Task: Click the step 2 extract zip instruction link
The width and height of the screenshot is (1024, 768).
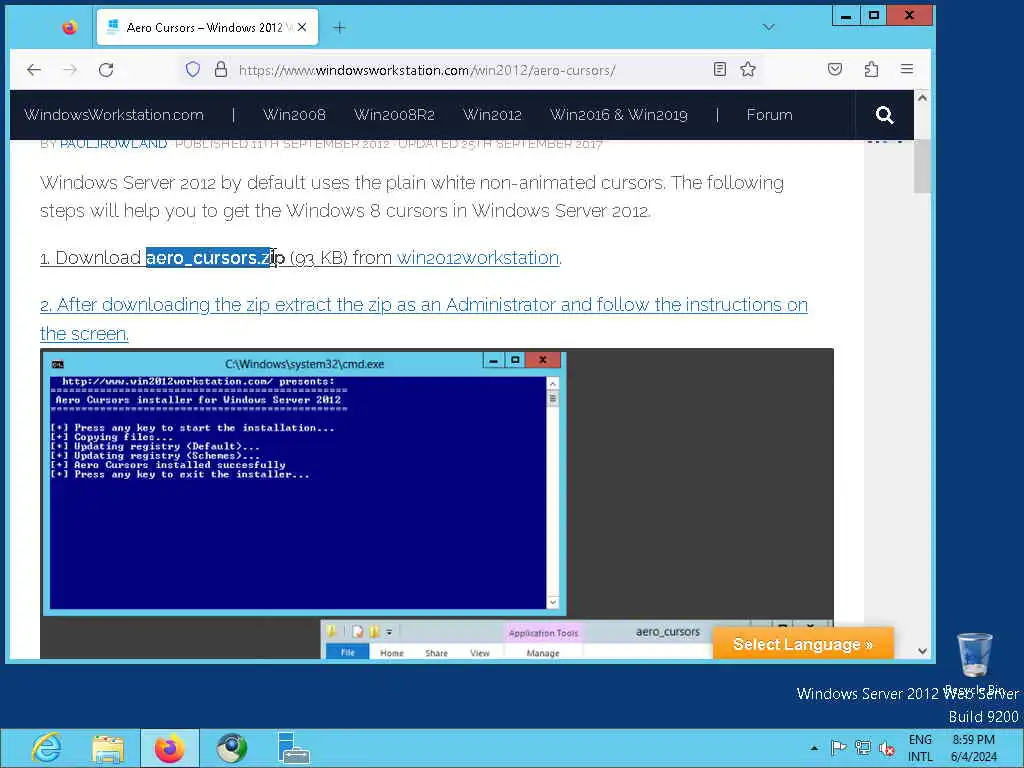Action: point(424,319)
